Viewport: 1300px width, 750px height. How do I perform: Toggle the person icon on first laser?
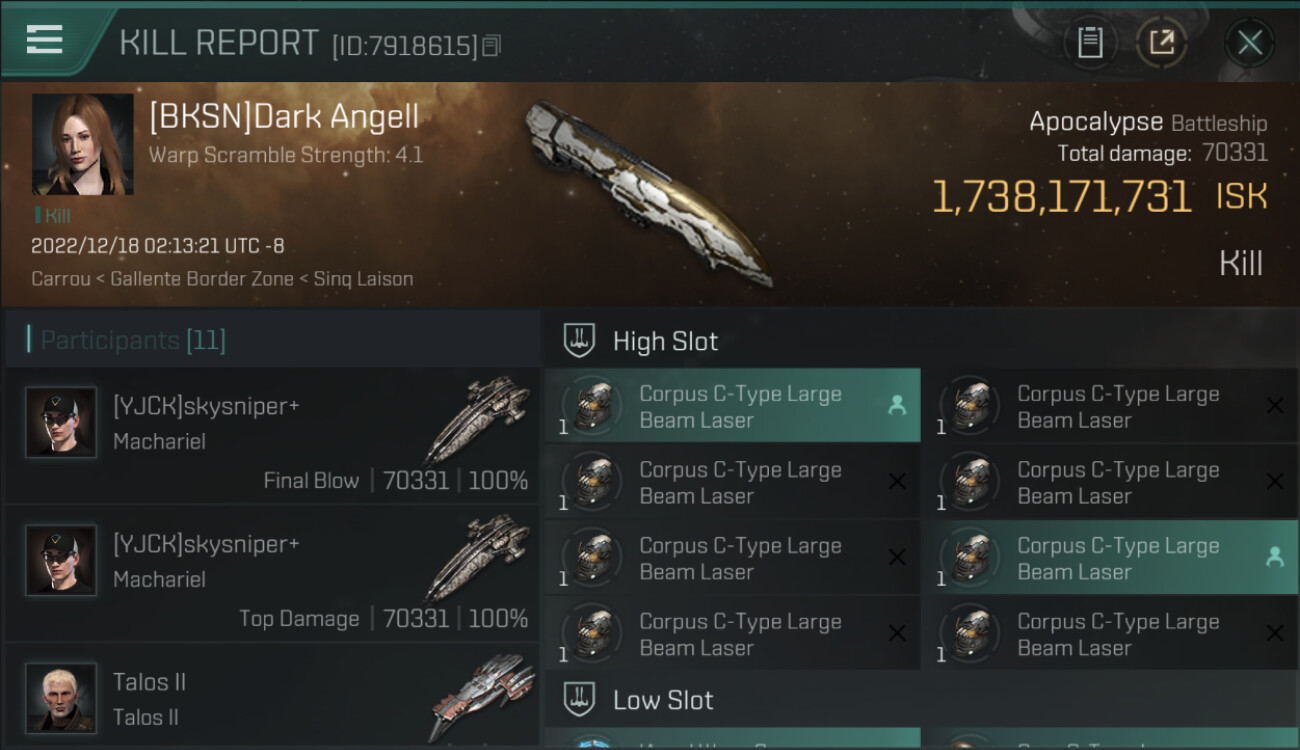tap(896, 405)
